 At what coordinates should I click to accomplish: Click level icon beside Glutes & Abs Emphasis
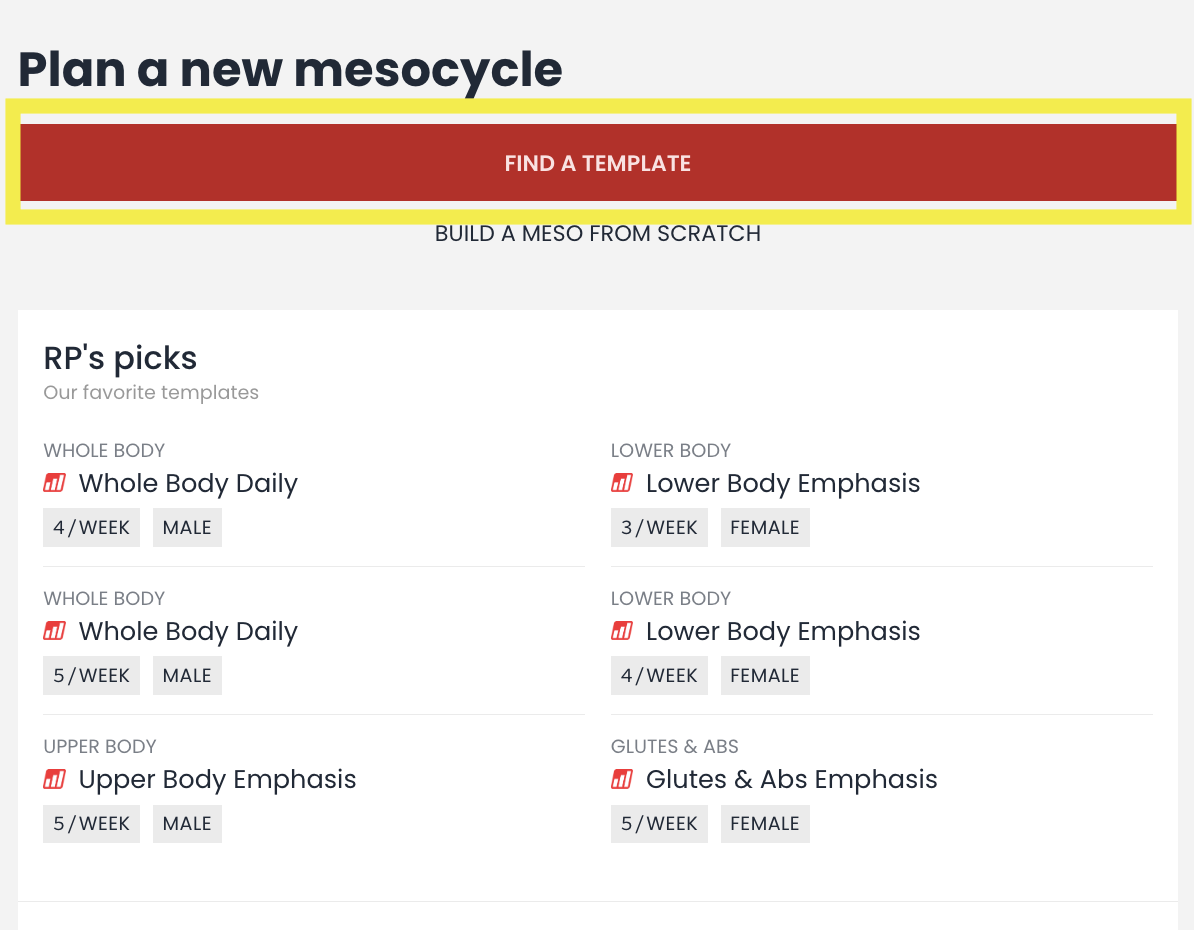(x=622, y=780)
